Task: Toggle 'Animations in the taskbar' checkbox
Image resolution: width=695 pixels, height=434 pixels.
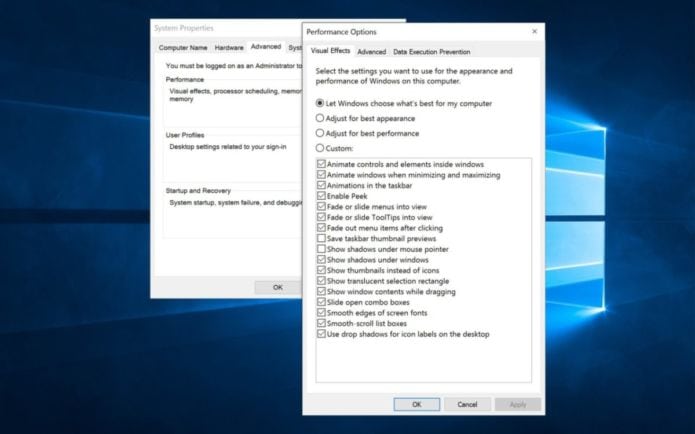Action: coord(321,185)
